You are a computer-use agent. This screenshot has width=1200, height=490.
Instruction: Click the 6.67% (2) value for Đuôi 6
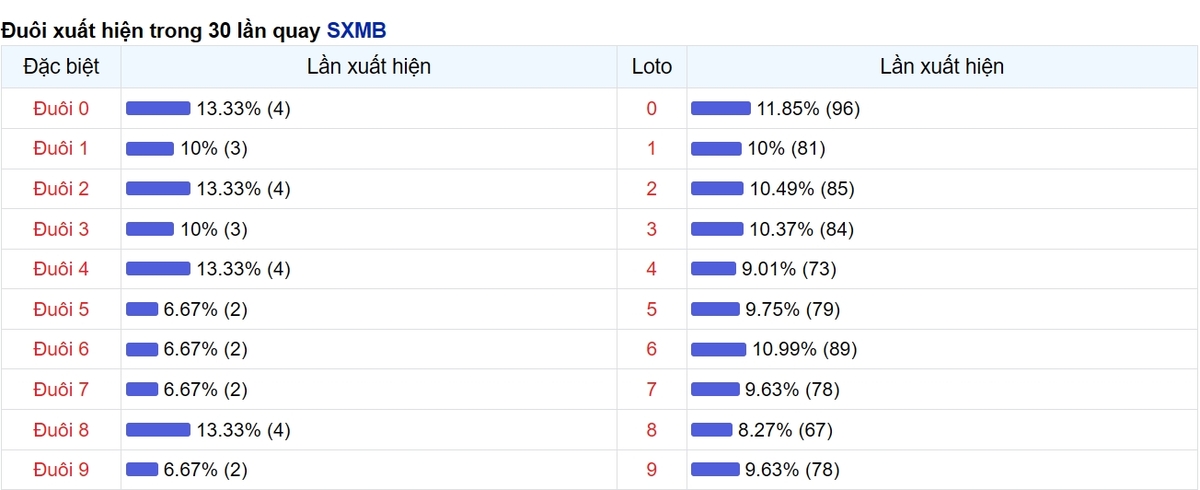206,349
